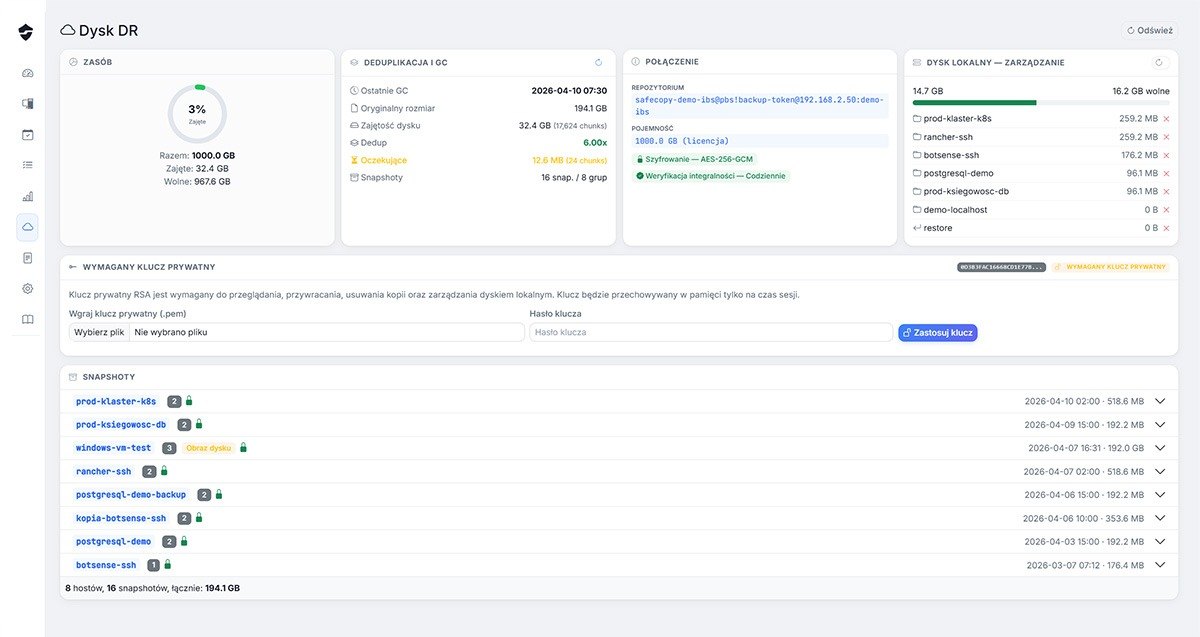Click the Hasło klucza input field

pos(710,332)
